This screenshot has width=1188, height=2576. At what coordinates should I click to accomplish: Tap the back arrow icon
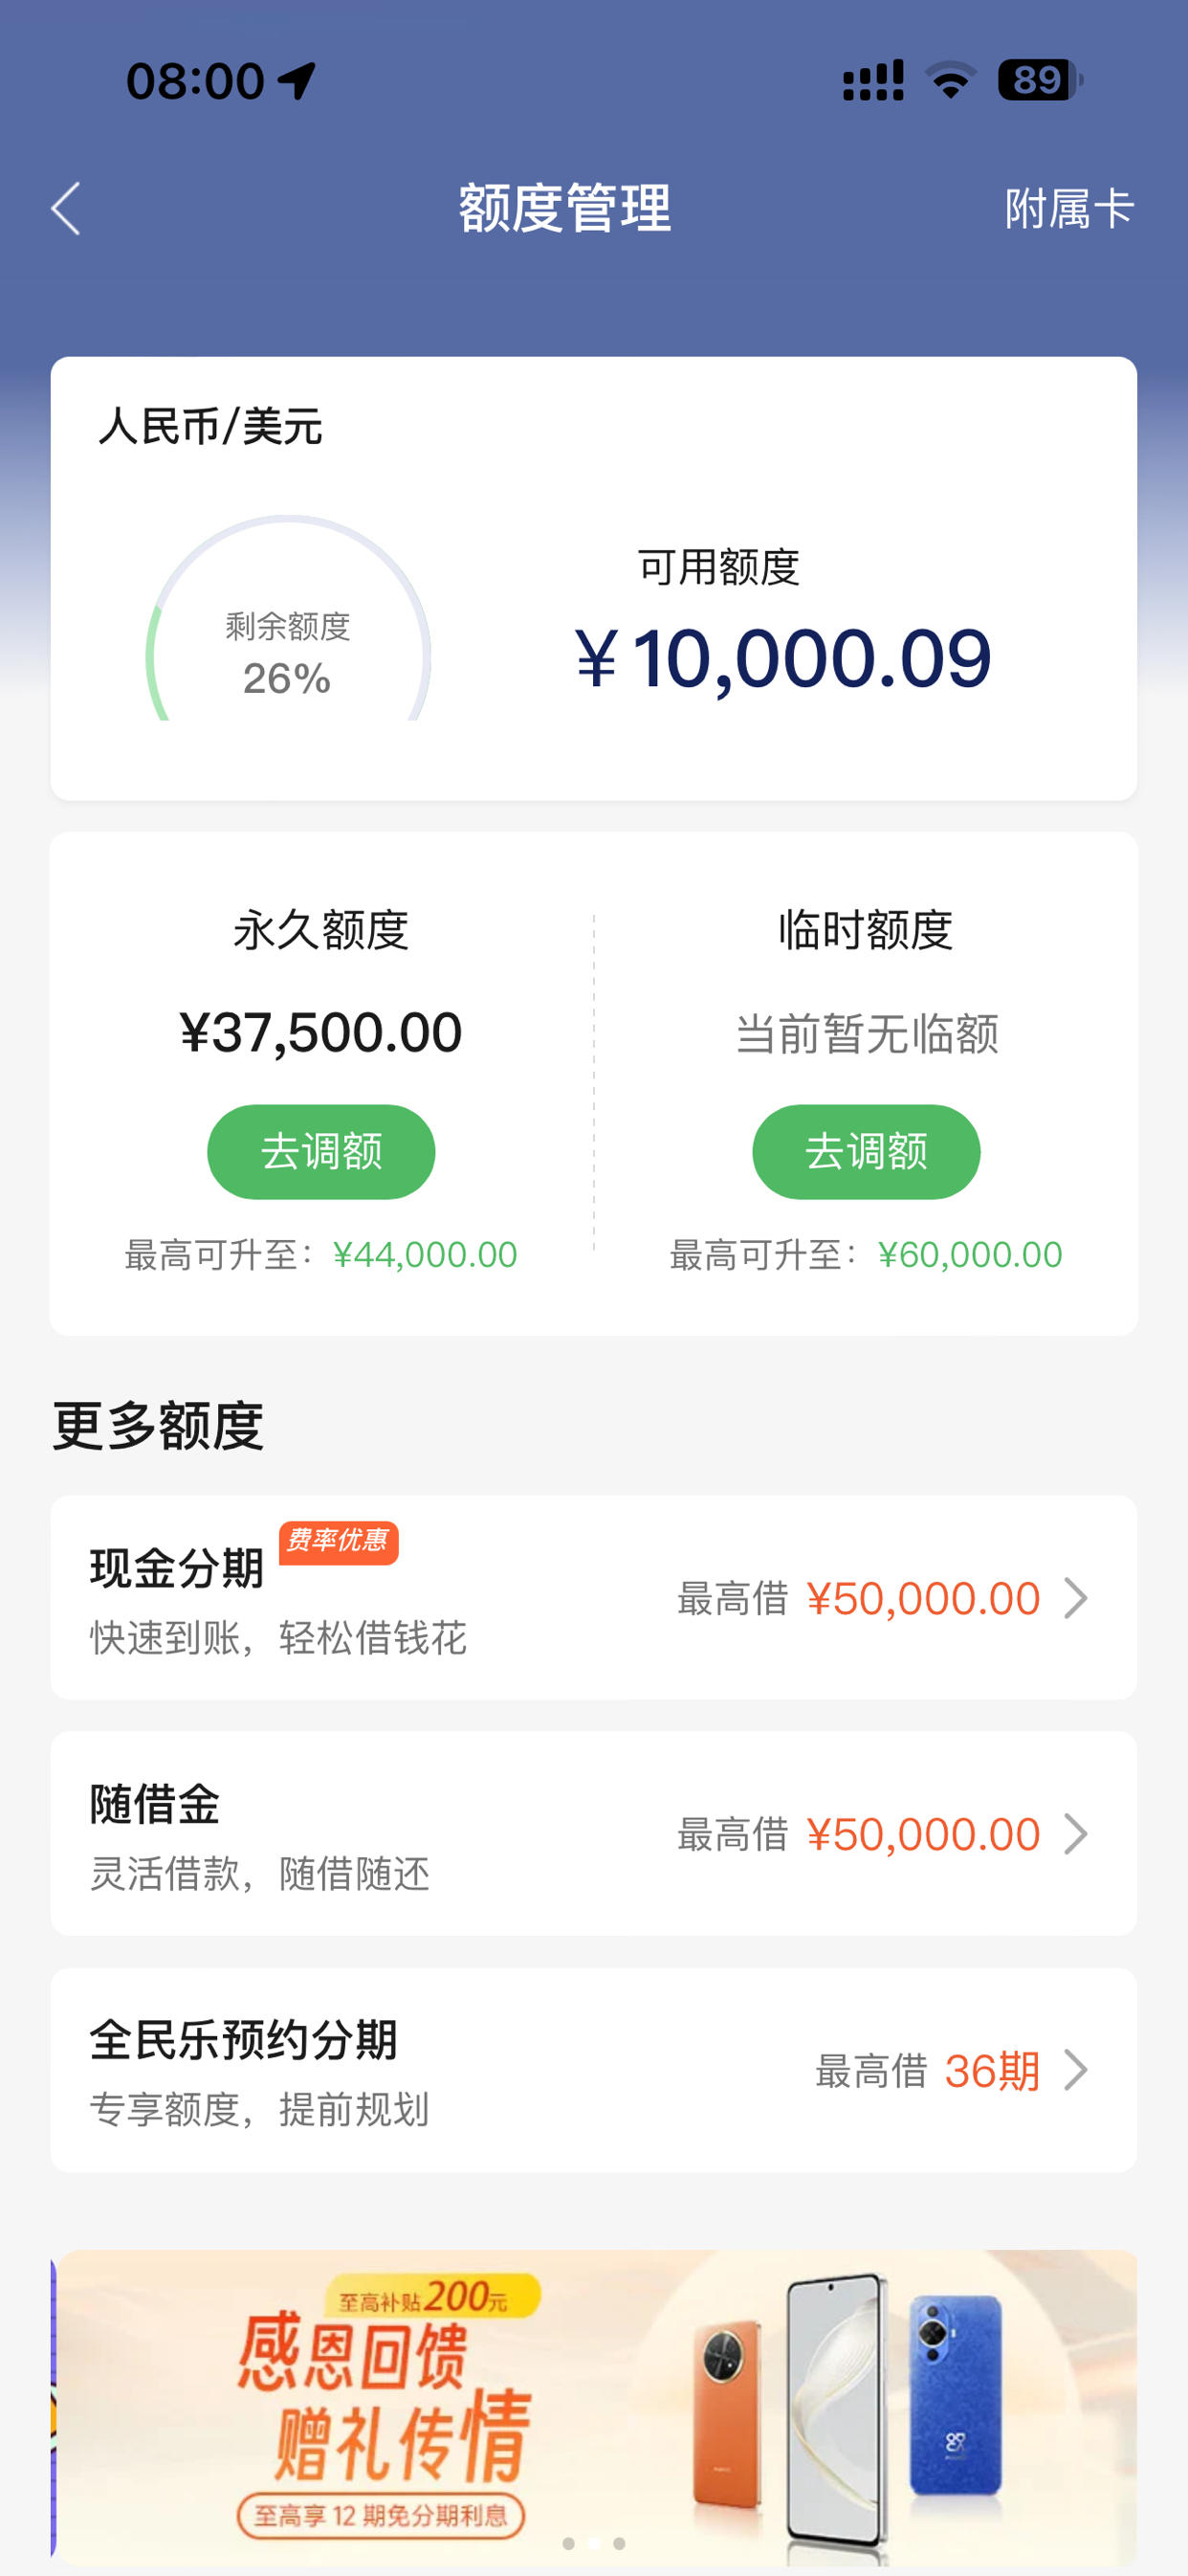point(66,209)
